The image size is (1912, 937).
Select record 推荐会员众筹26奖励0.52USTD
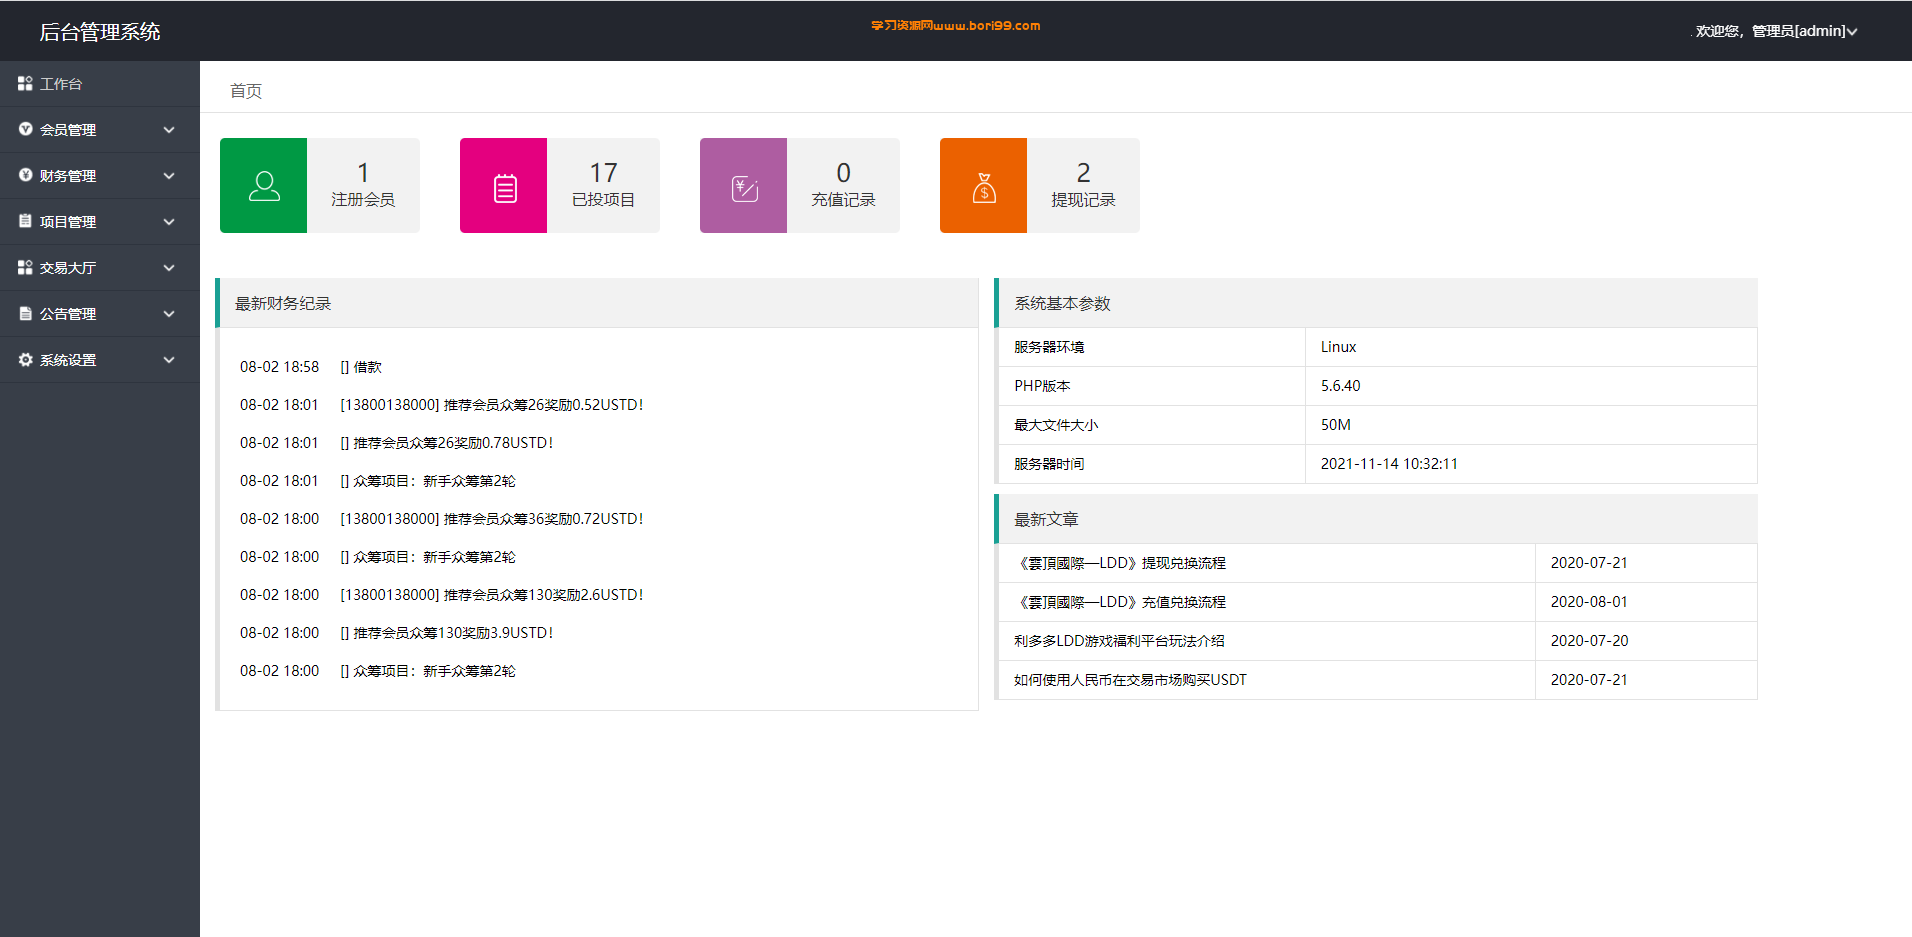(x=442, y=405)
